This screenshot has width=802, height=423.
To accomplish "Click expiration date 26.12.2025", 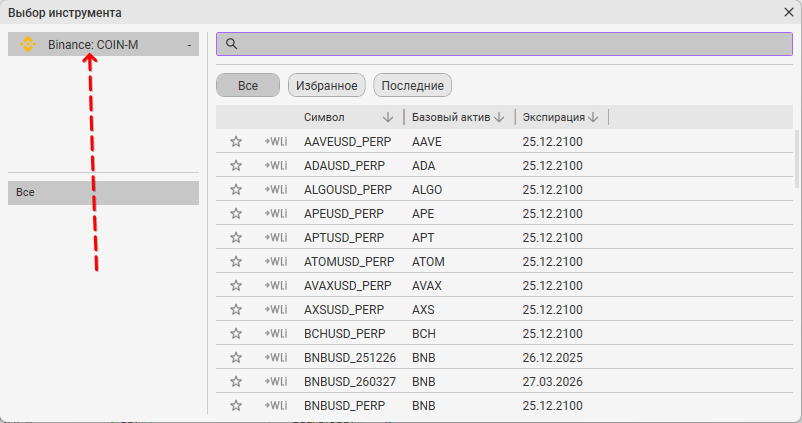I will [552, 358].
